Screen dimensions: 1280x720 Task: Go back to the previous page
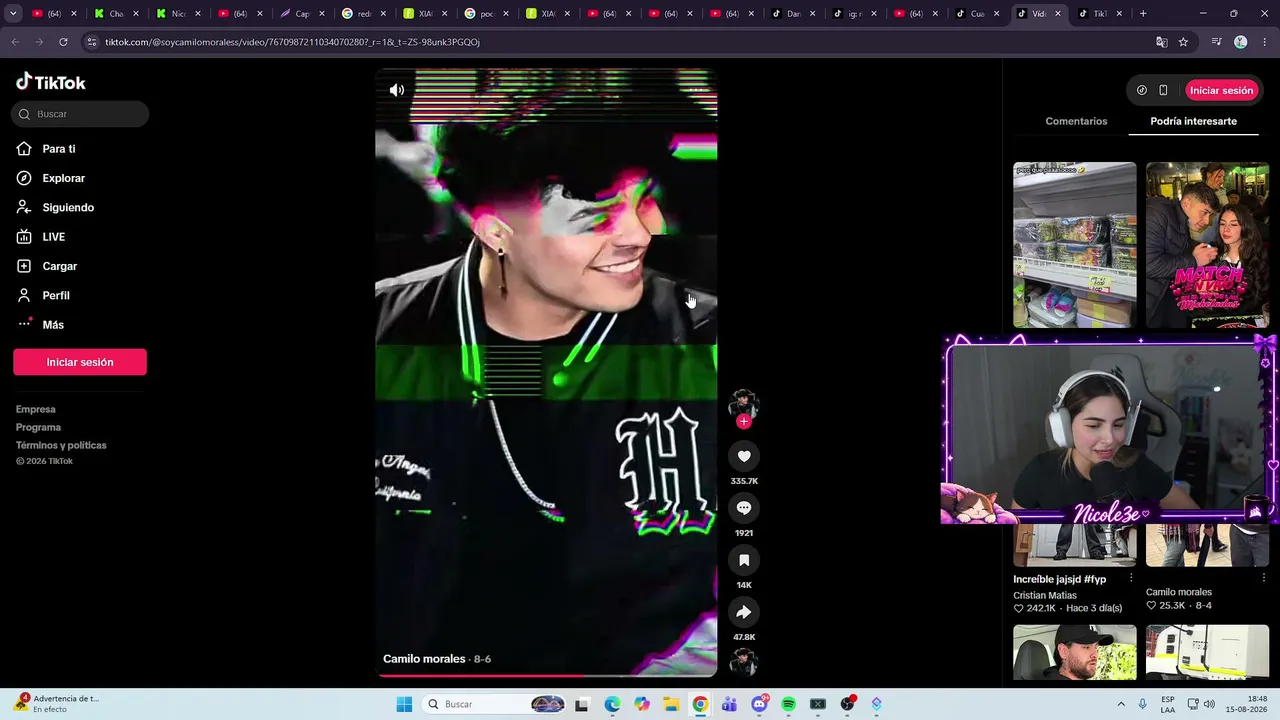(x=15, y=42)
